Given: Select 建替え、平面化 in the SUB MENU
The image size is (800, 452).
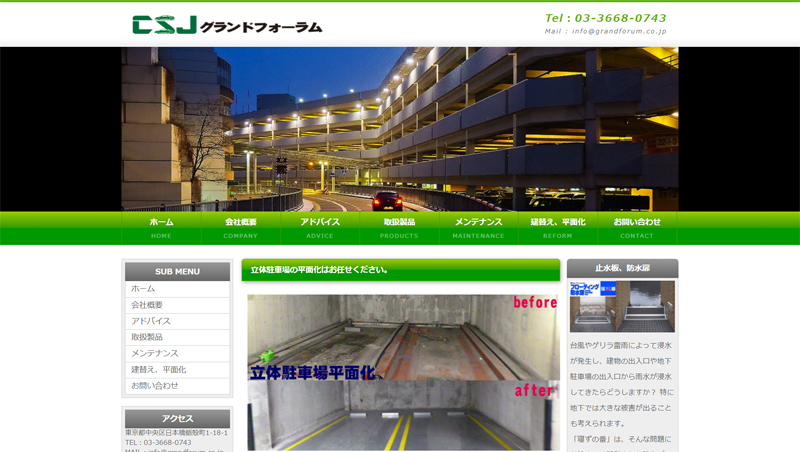Looking at the screenshot, I should [178, 369].
